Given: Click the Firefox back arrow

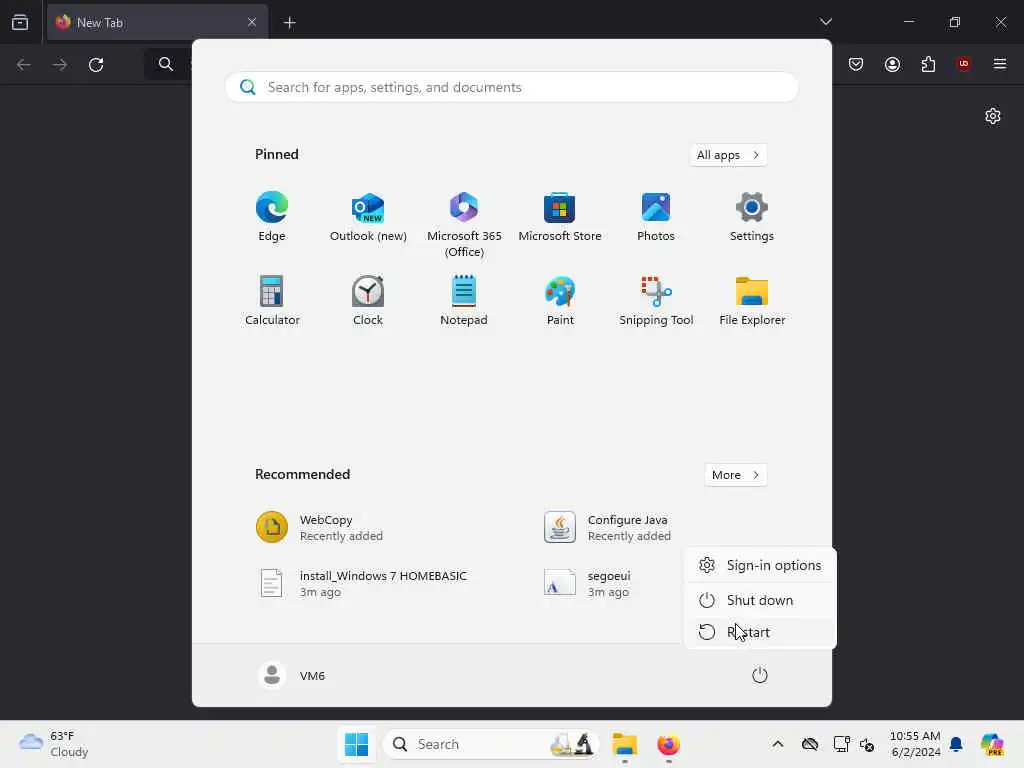Looking at the screenshot, I should point(24,65).
